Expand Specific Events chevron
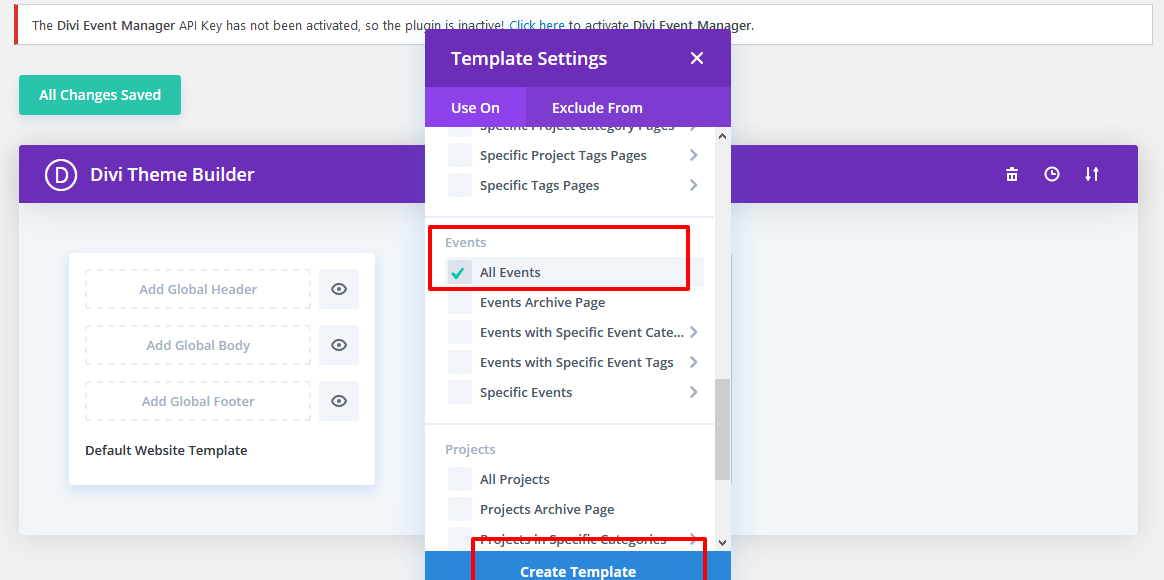This screenshot has height=580, width=1164. coord(693,392)
